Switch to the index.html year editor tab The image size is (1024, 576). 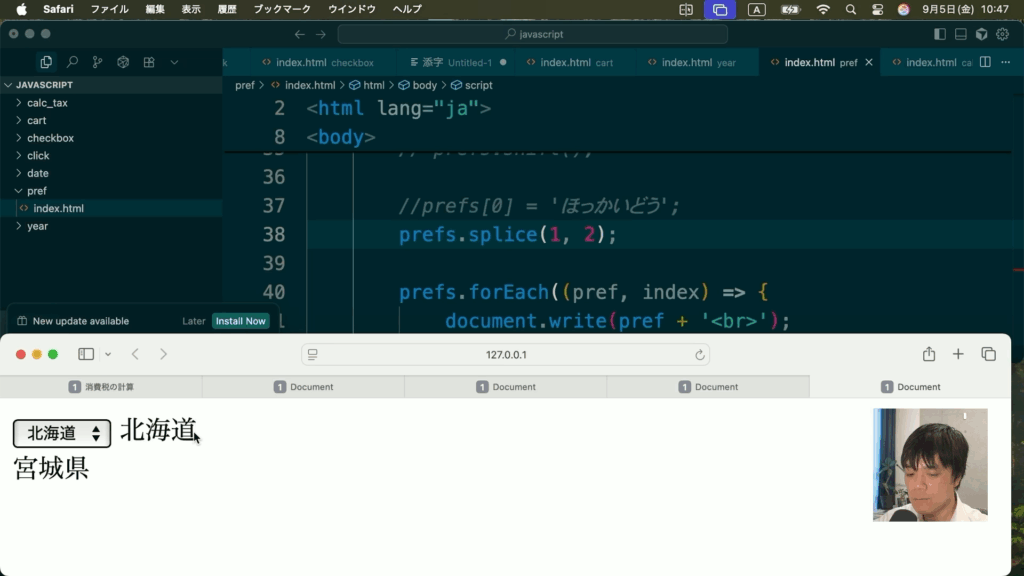(x=697, y=62)
